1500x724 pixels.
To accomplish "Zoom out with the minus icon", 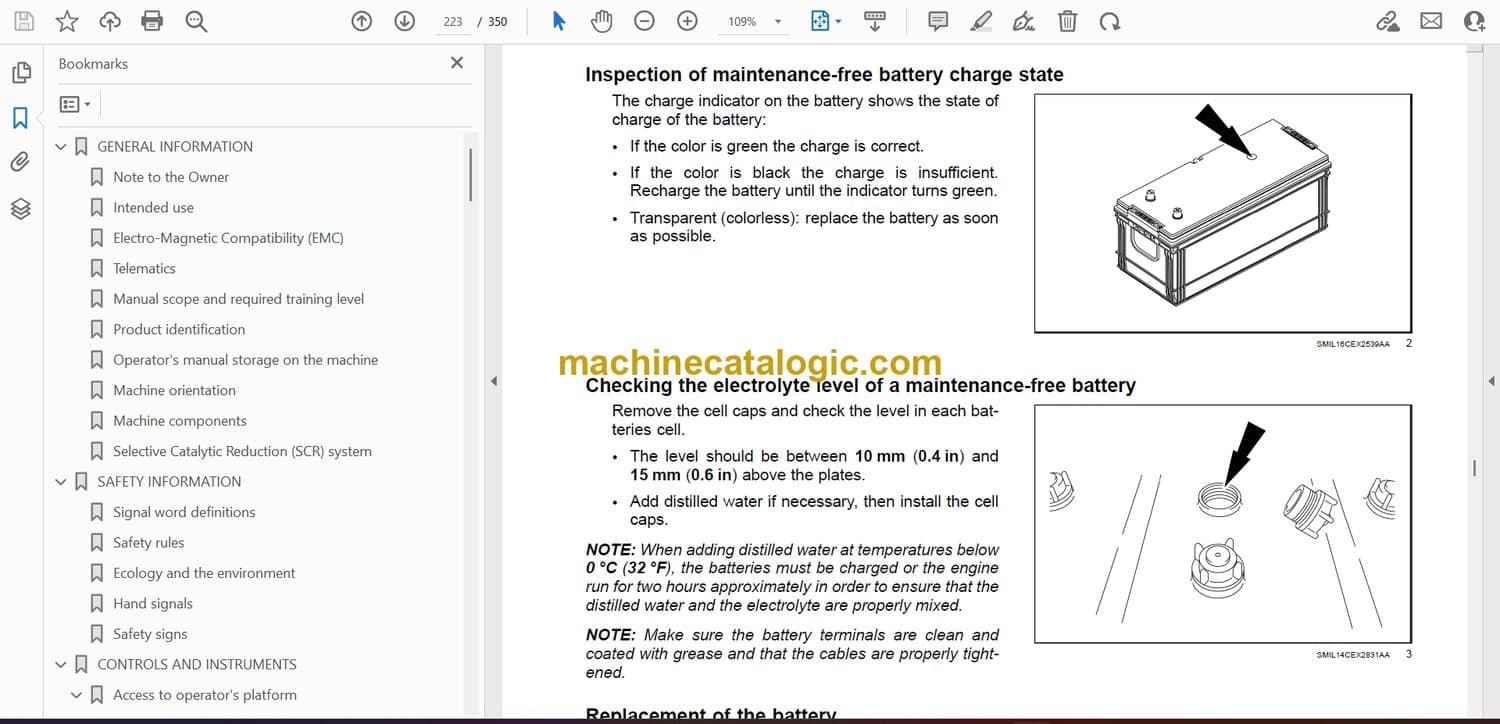I will click(645, 21).
